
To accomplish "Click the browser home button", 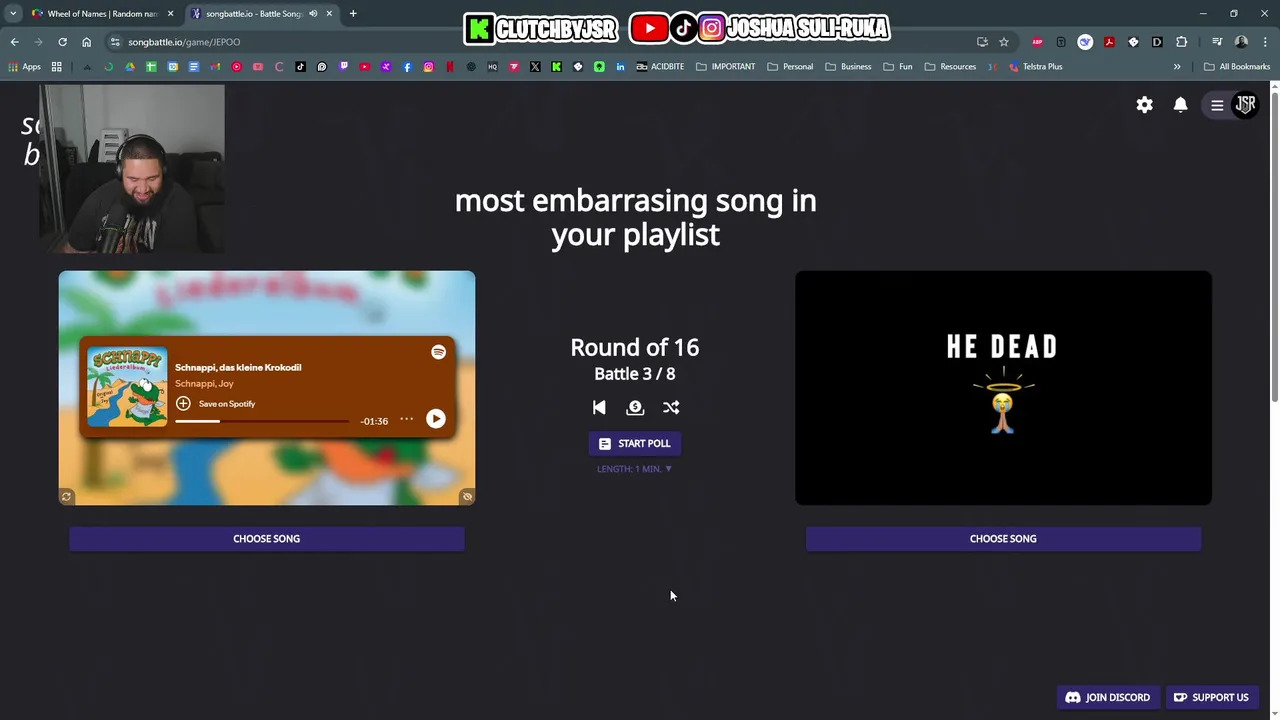I will [x=86, y=42].
